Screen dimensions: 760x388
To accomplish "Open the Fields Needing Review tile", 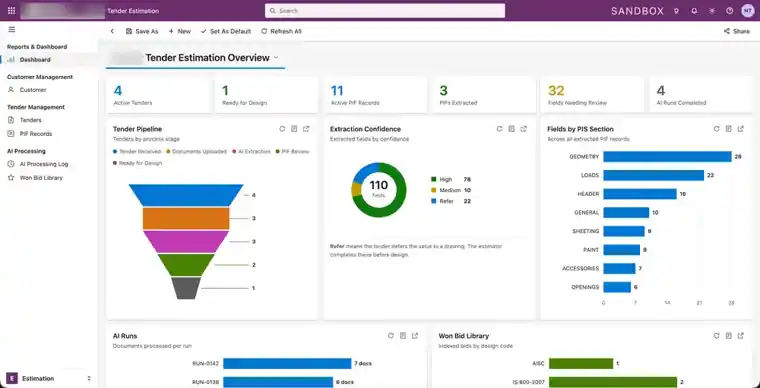I will 592,95.
